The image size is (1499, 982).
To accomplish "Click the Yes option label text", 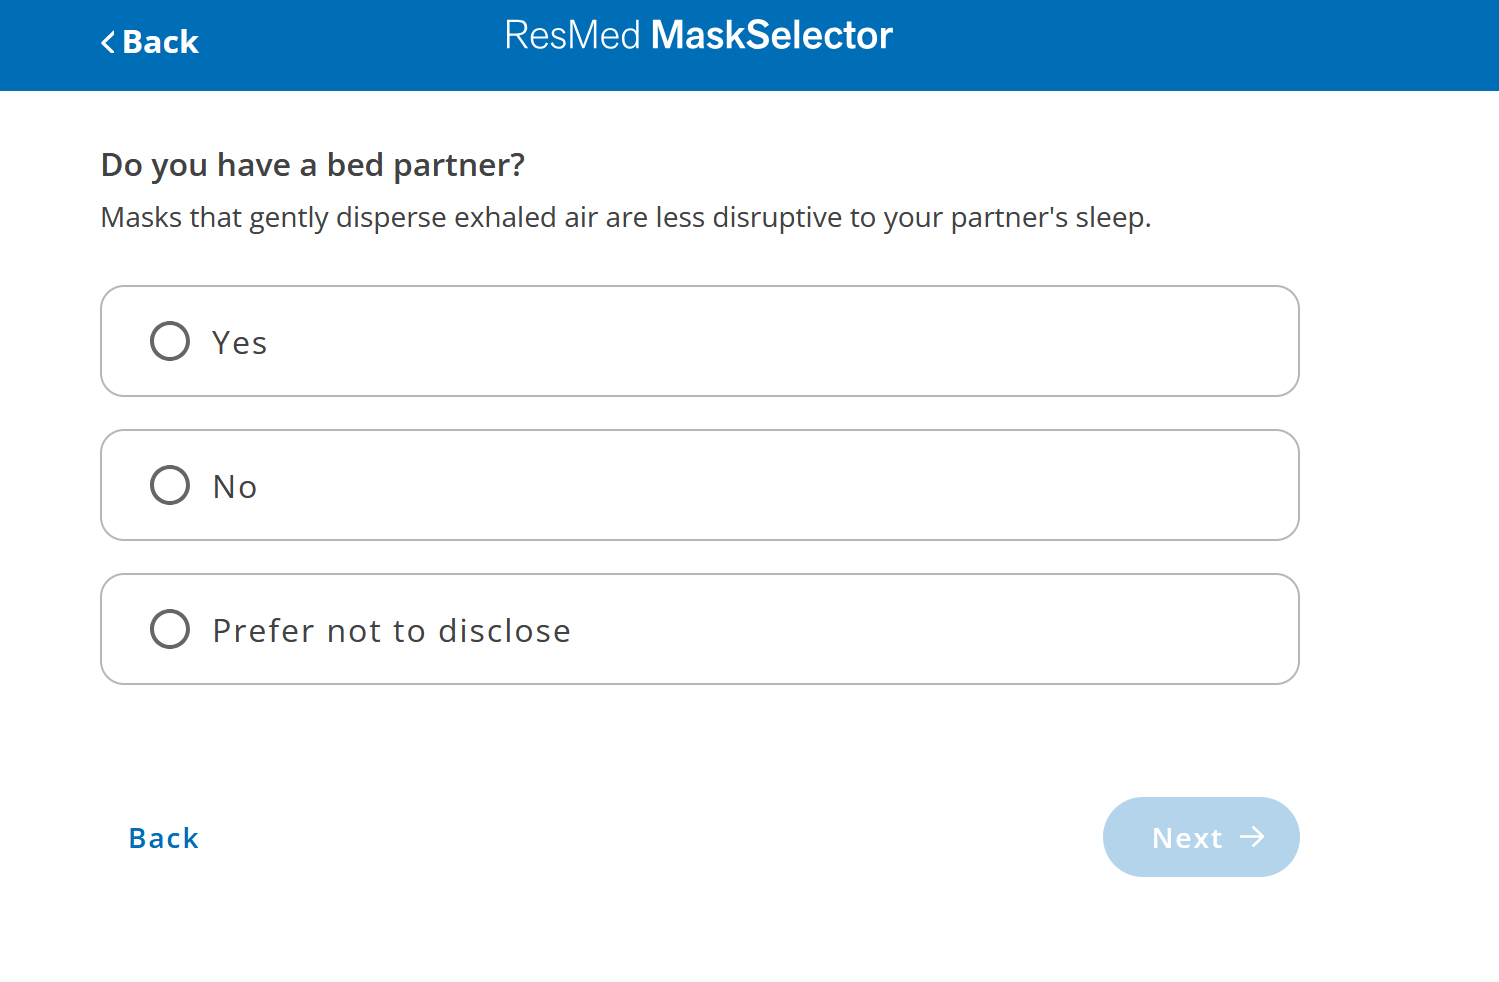I will [238, 342].
